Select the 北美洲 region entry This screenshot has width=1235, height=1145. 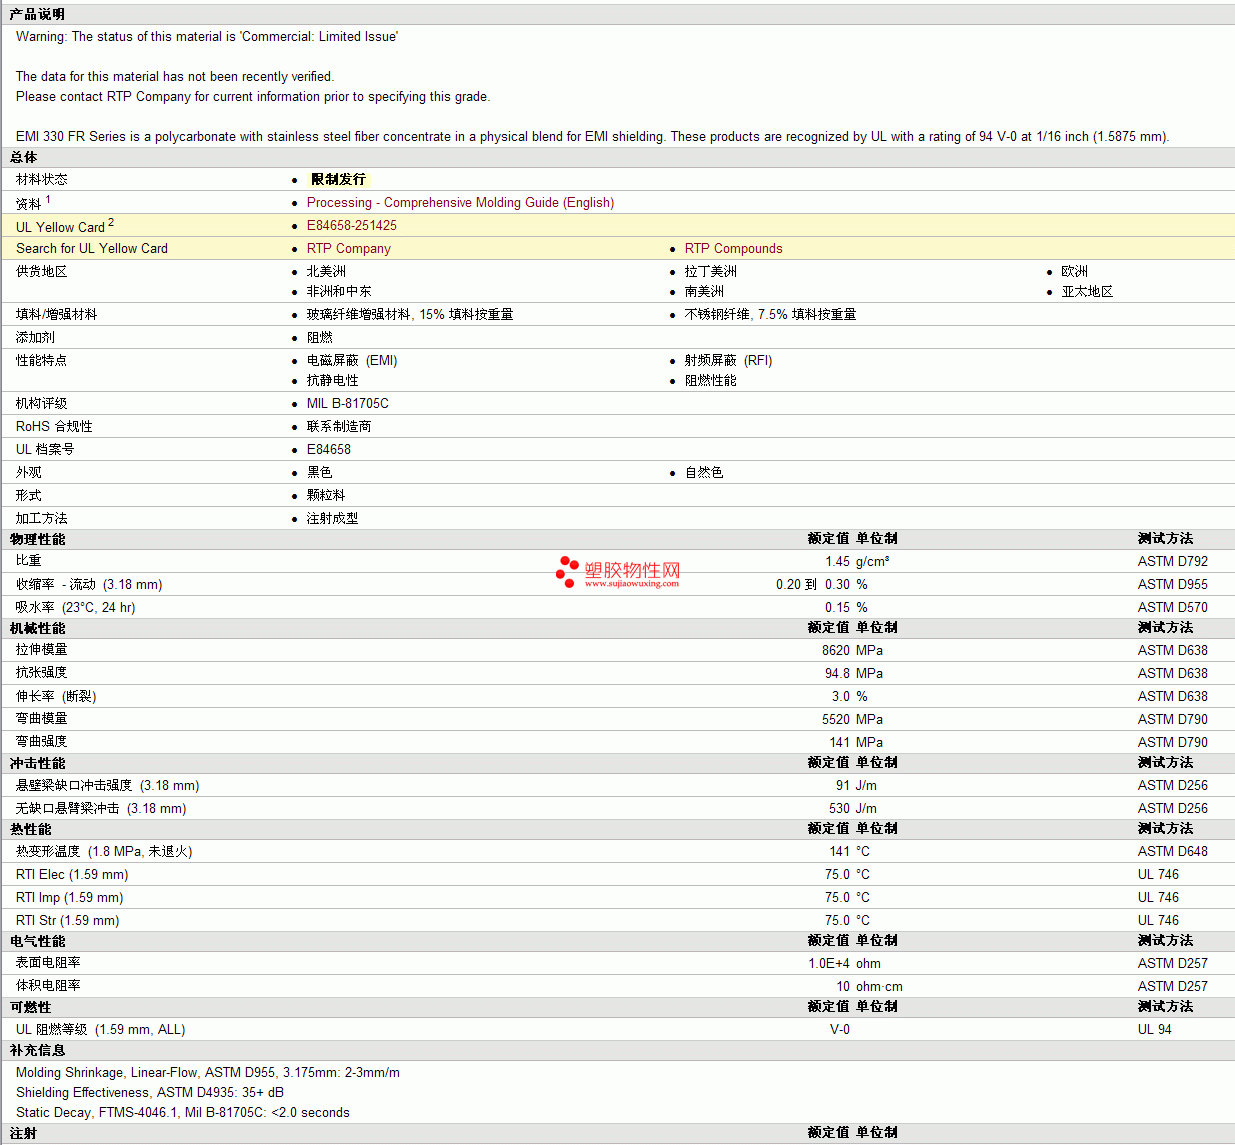[326, 271]
